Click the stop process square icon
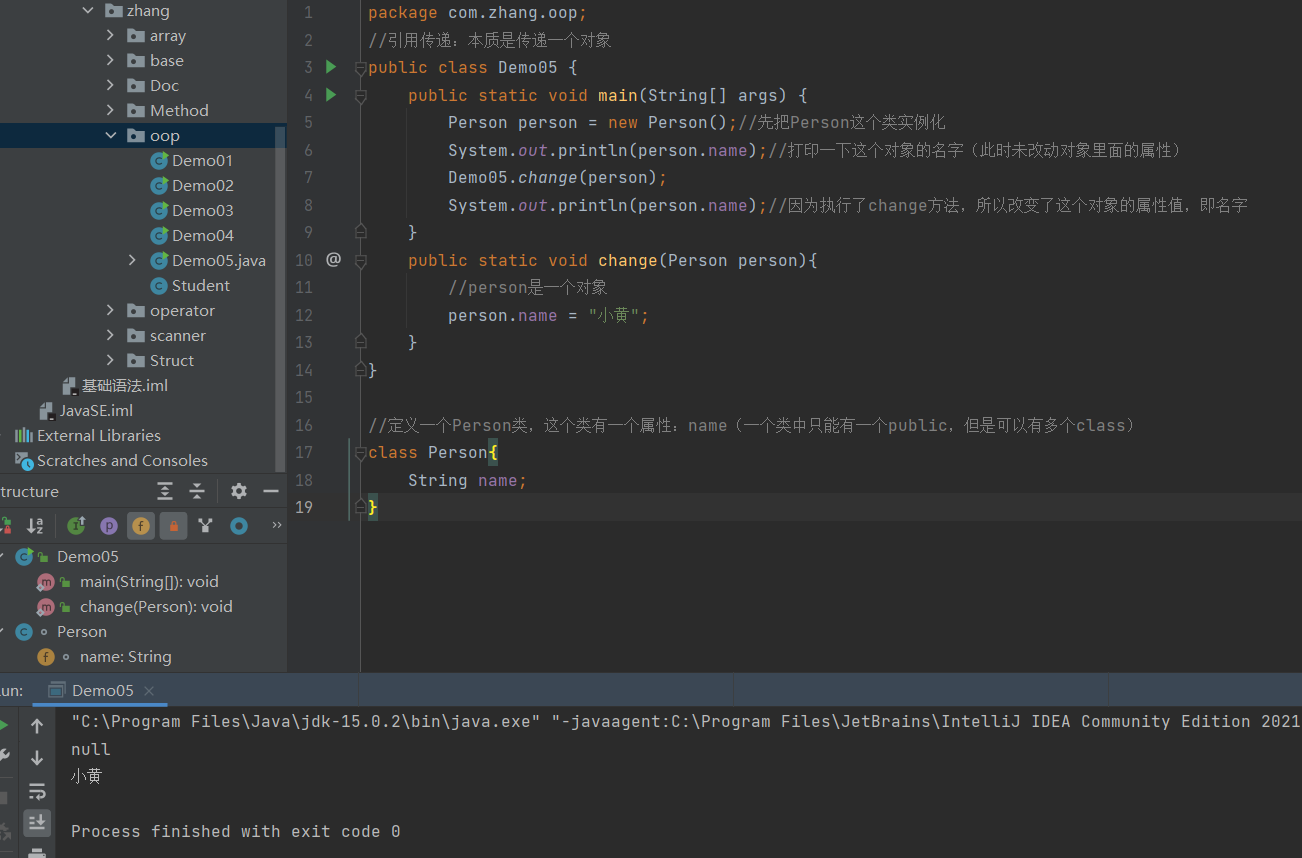The image size is (1302, 858). coord(4,798)
